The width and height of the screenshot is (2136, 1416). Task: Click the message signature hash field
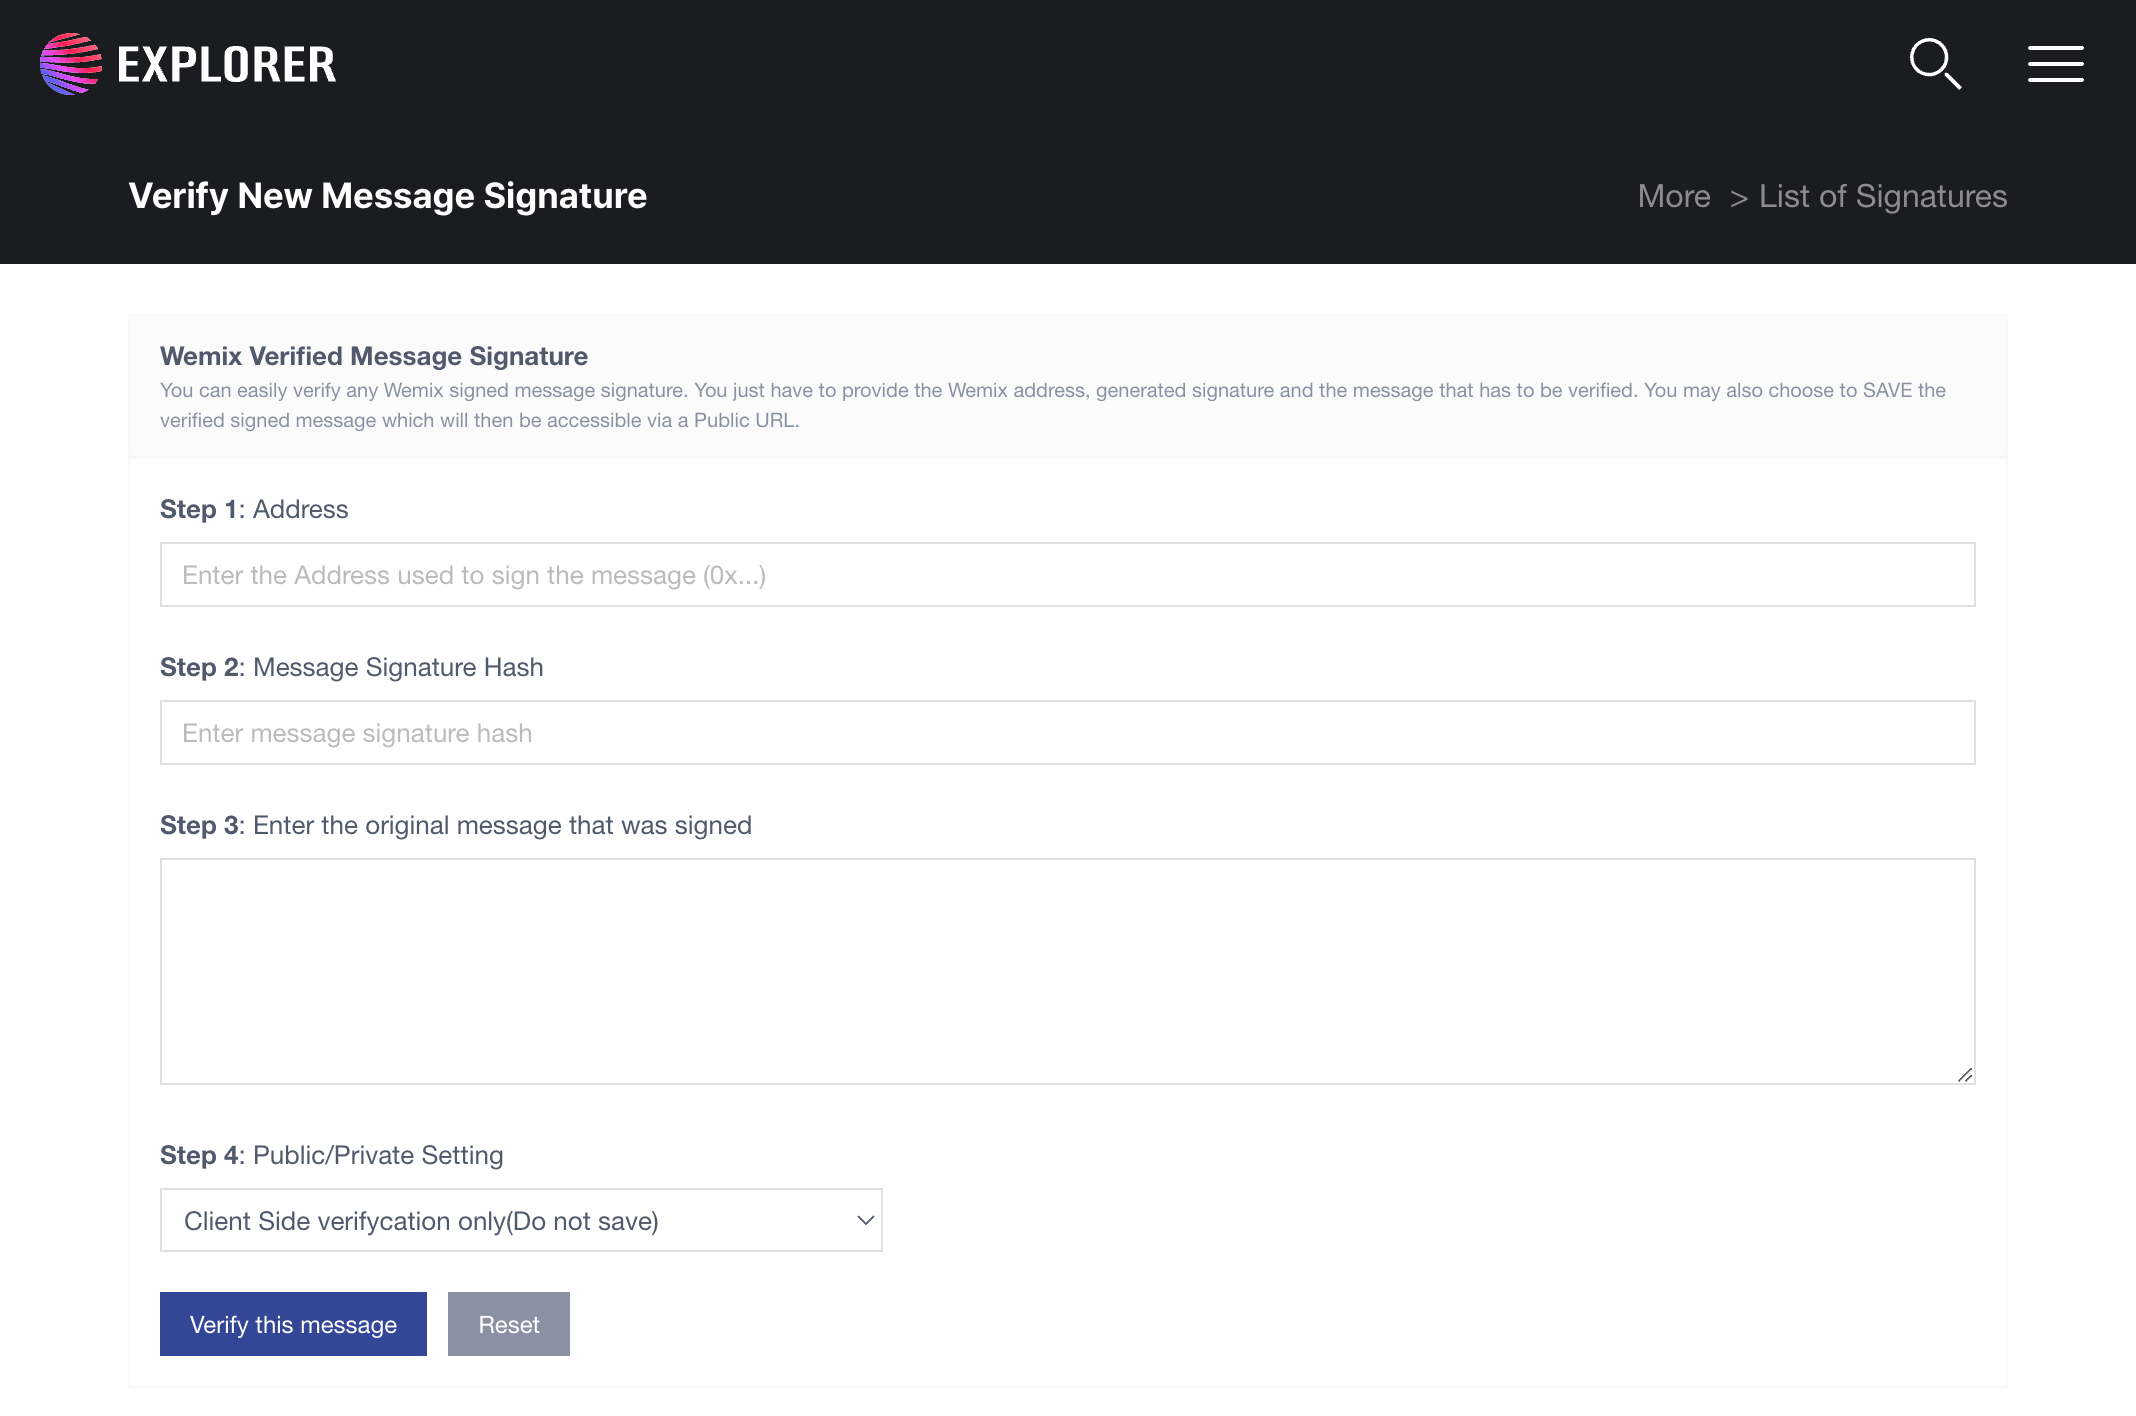pos(1067,733)
